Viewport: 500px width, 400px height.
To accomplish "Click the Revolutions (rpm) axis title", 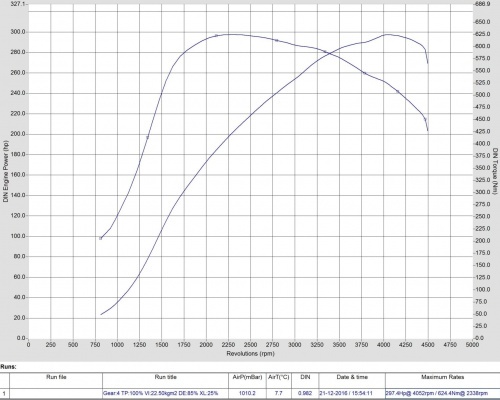I will coord(250,353).
